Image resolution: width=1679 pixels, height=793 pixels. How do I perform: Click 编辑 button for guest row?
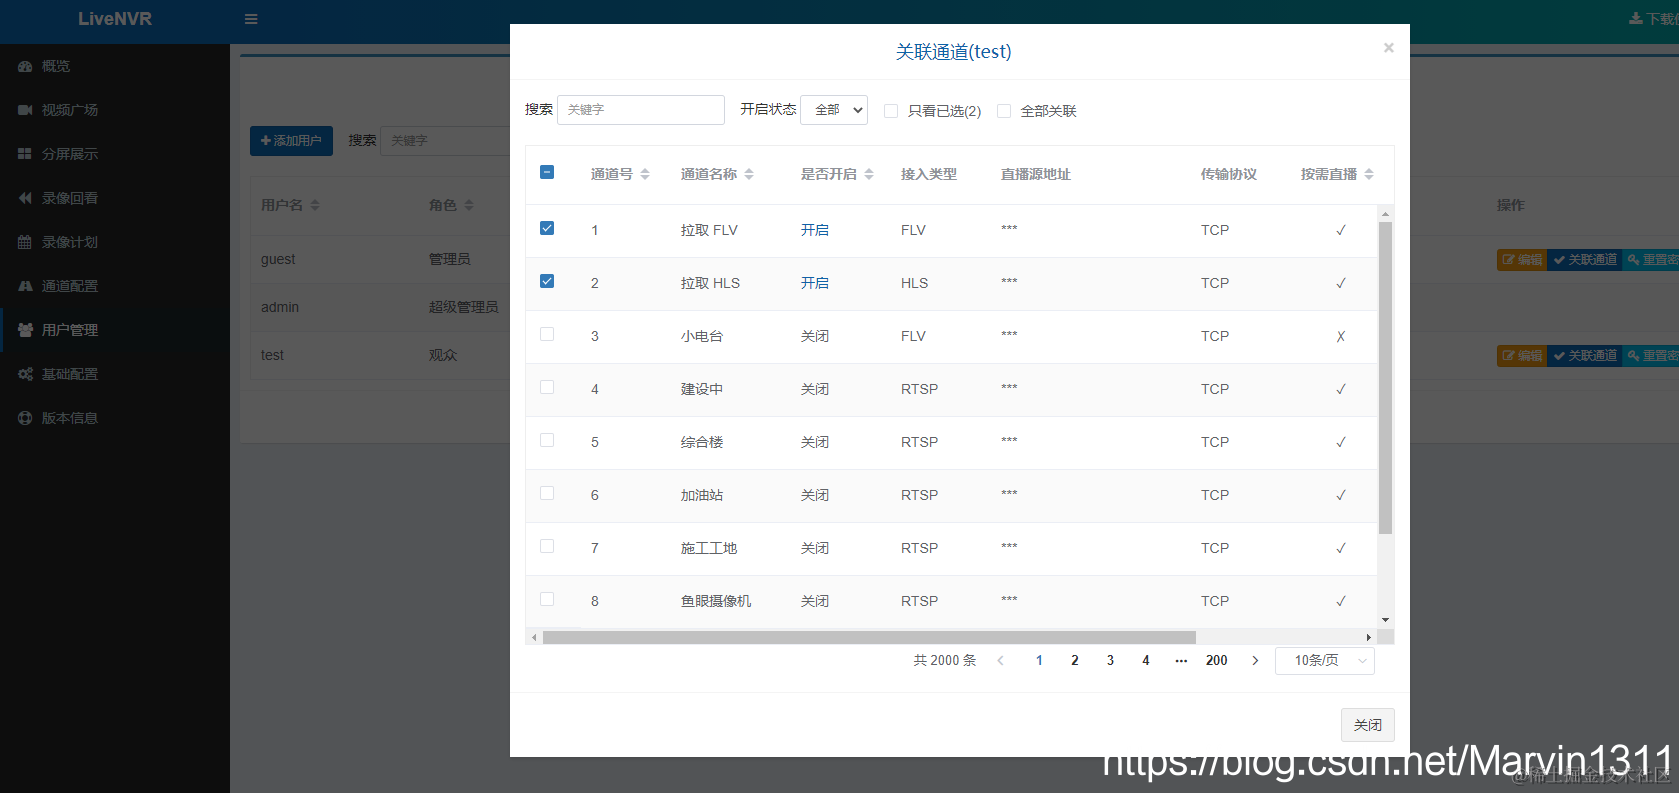pyautogui.click(x=1522, y=260)
